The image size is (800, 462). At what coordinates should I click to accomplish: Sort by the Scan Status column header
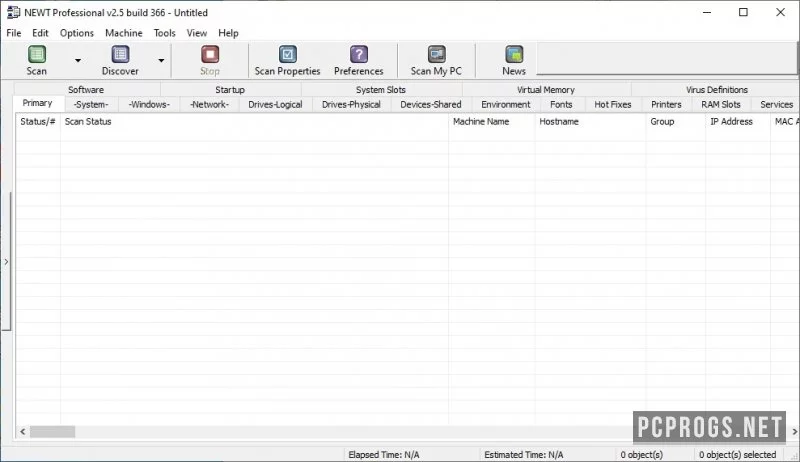254,122
